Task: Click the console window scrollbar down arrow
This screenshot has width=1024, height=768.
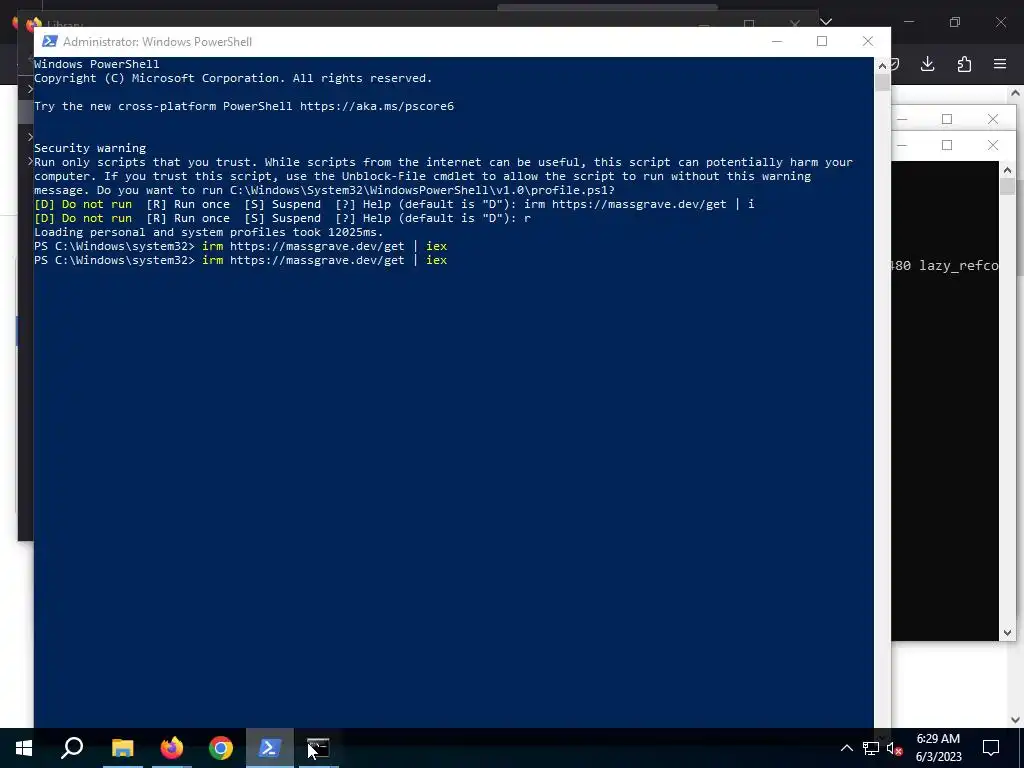Action: click(x=1007, y=632)
